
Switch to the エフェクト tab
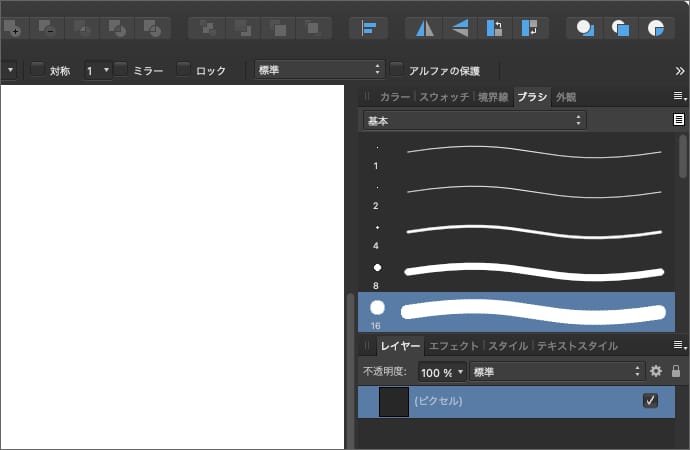[454, 346]
